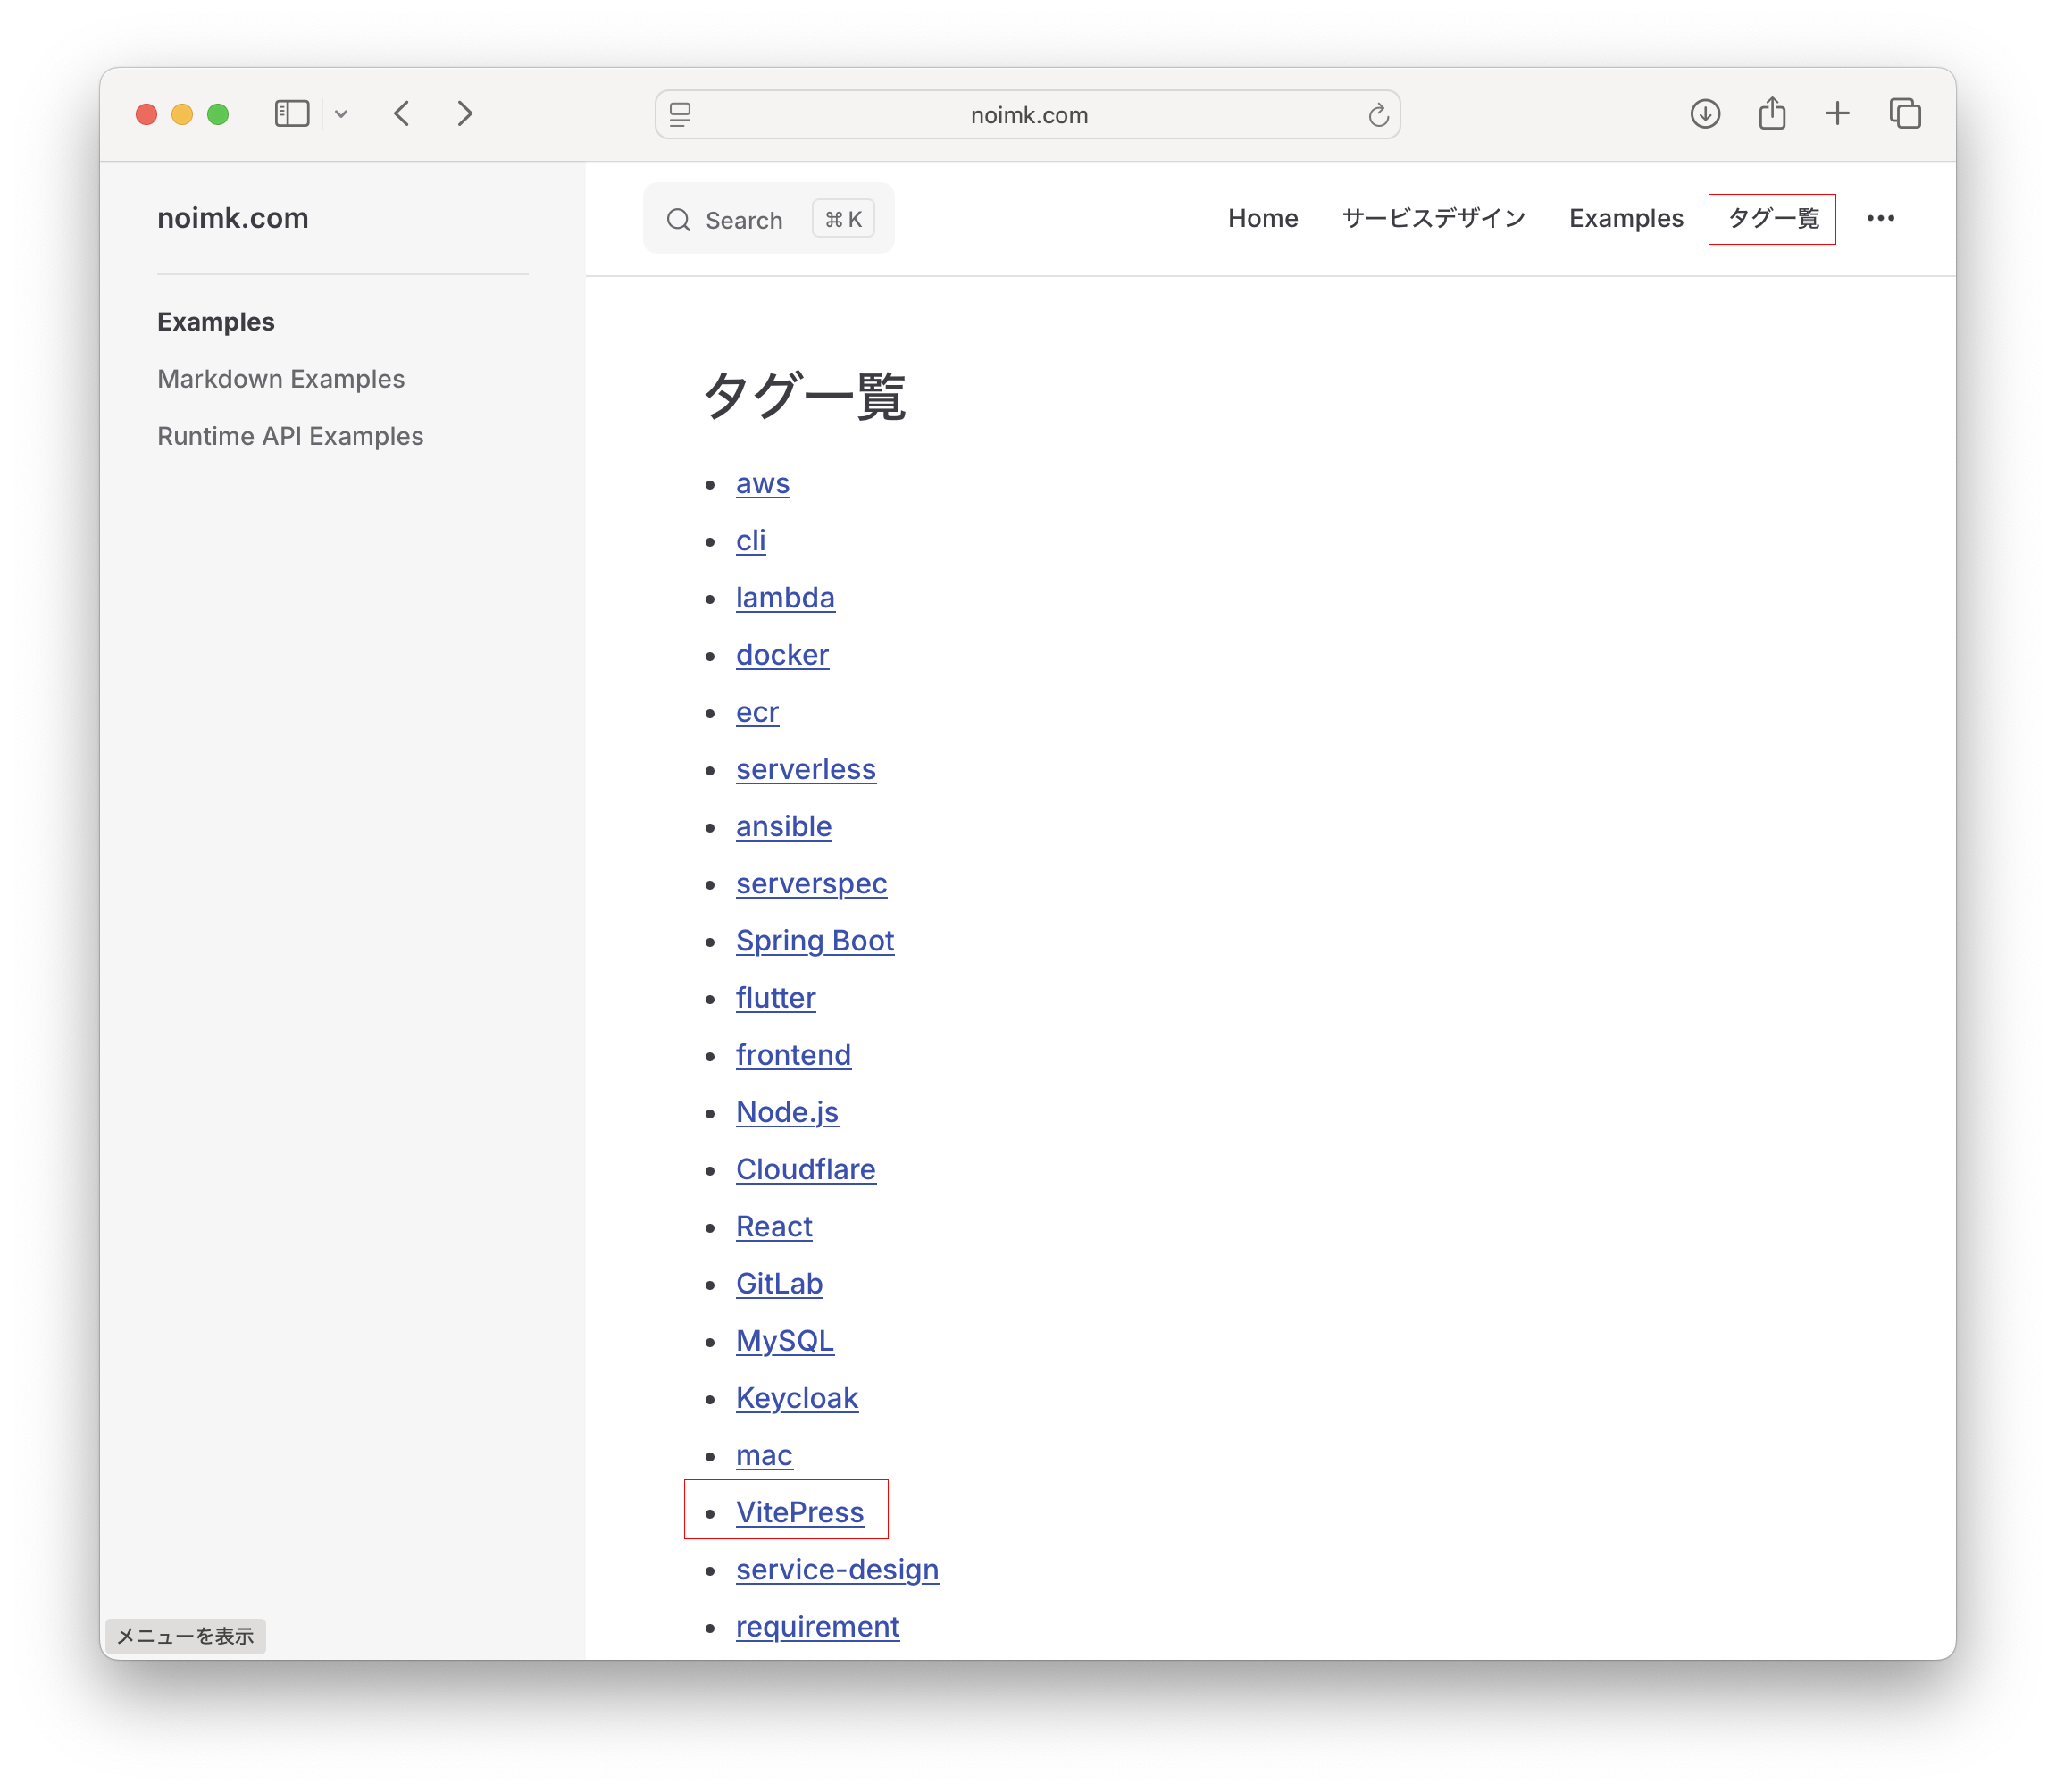
Task: Click the reload page icon
Action: [1378, 115]
